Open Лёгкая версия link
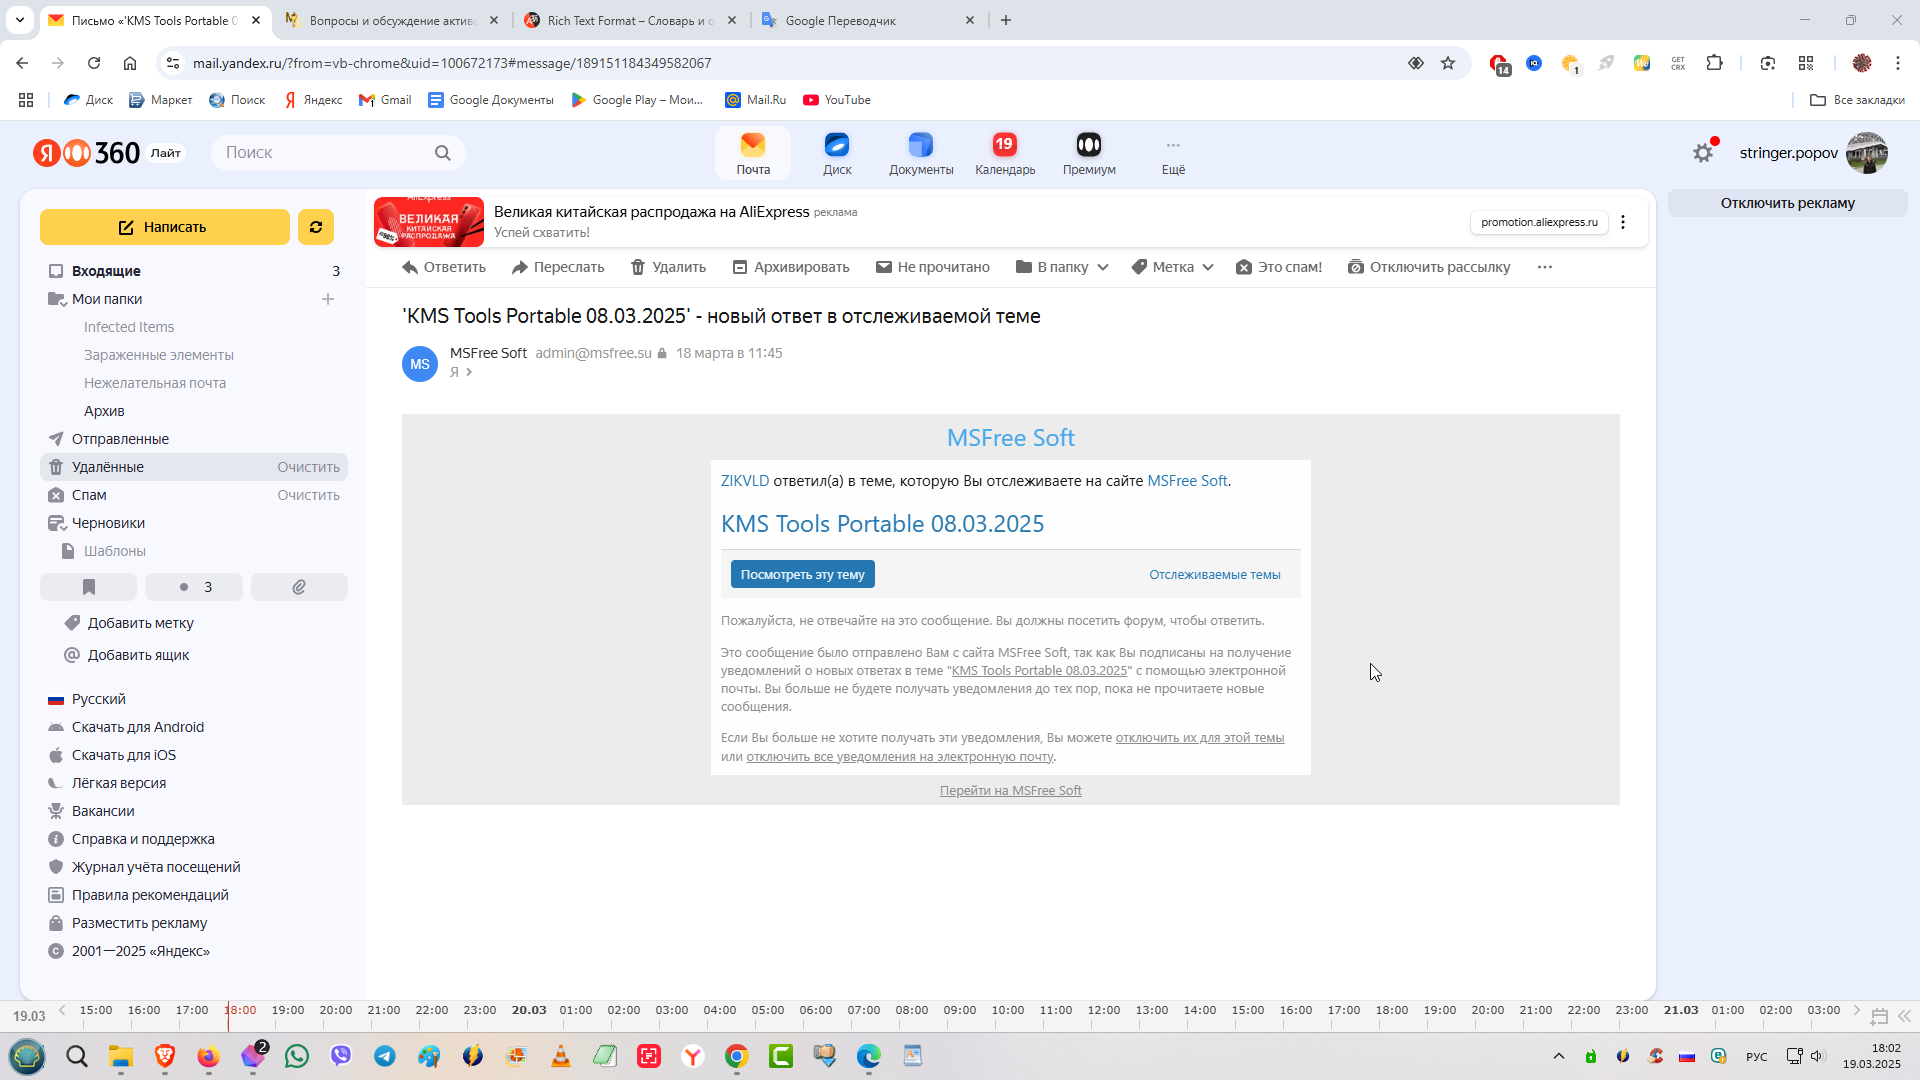Viewport: 1920px width, 1080px height. point(119,783)
